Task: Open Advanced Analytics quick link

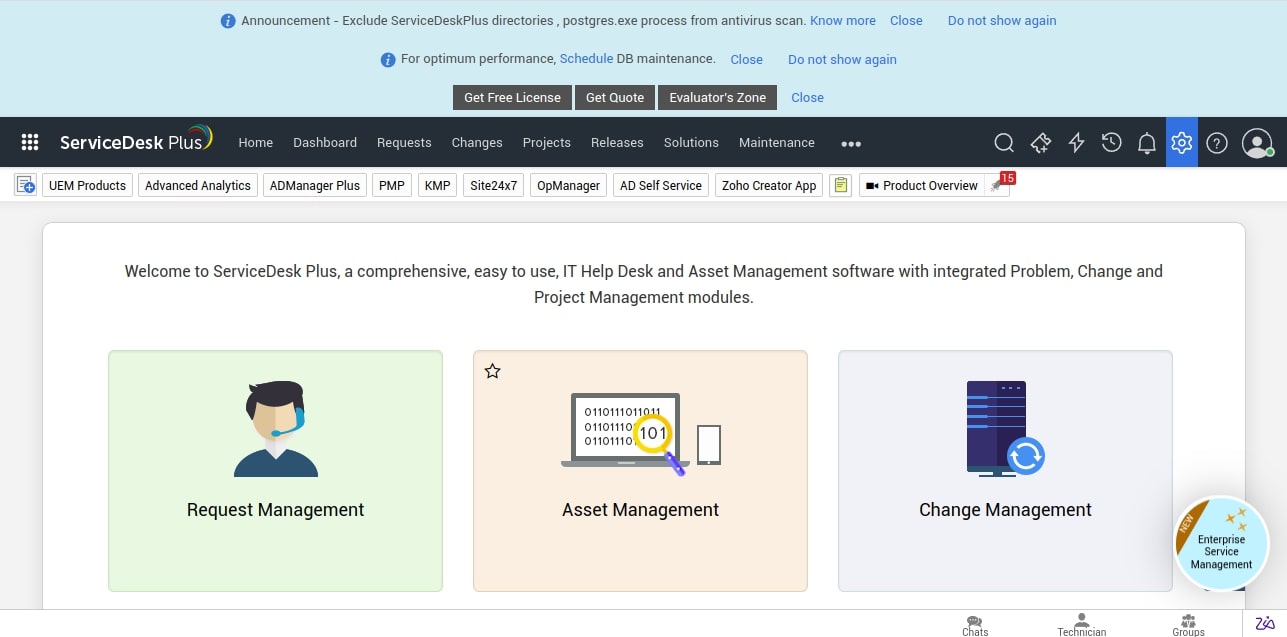Action: 198,185
